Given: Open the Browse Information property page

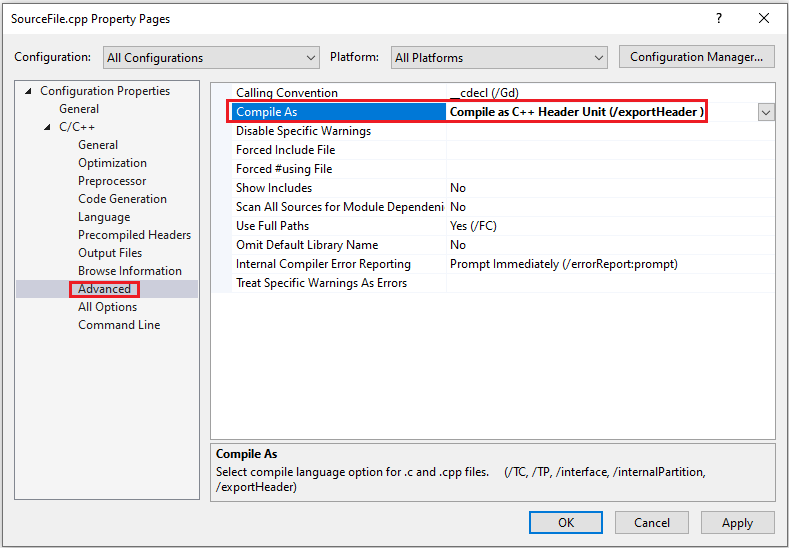Looking at the screenshot, I should (130, 271).
